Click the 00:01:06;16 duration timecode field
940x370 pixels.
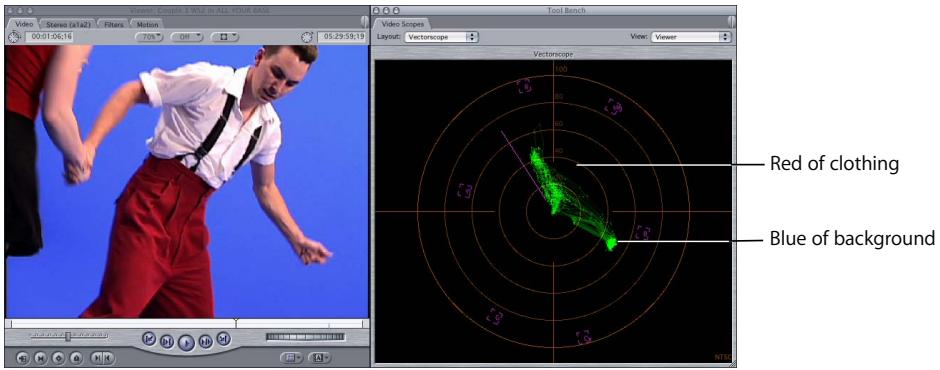click(x=49, y=37)
